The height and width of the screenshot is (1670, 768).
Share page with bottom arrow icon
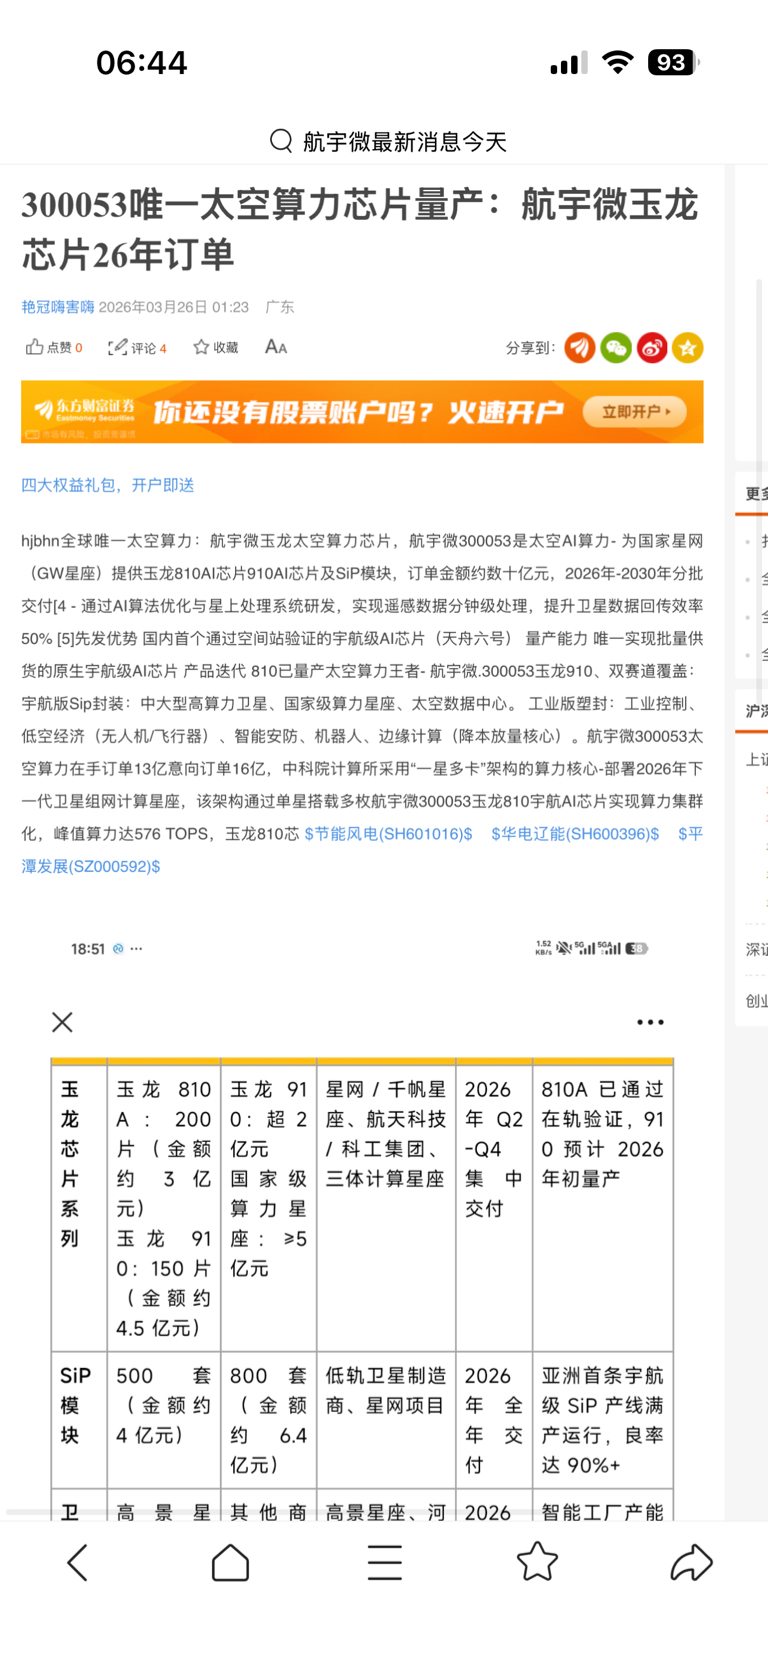coord(691,1562)
